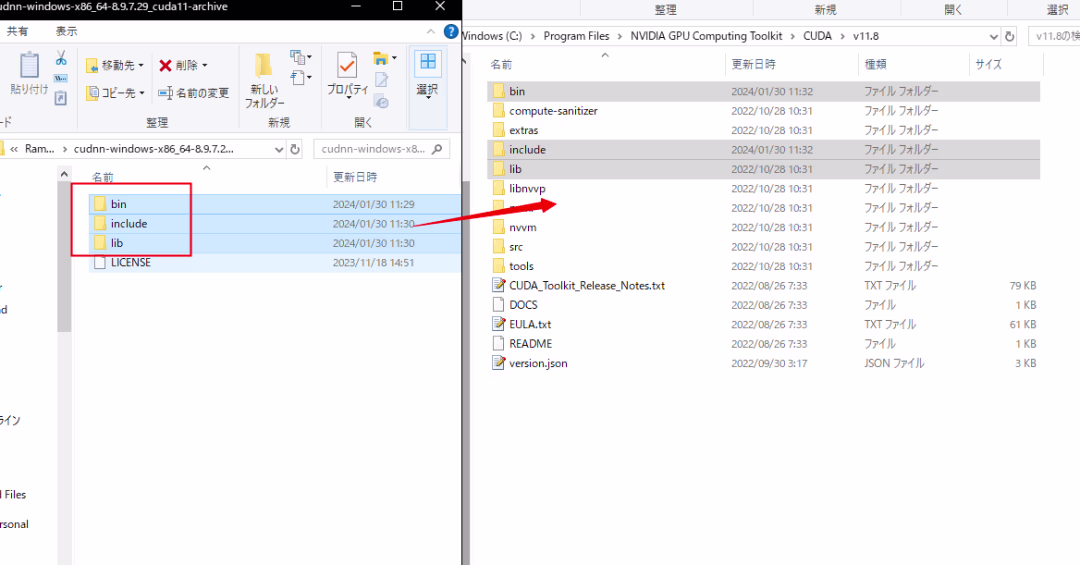Sort the CUDA window by Date modified (更新日時) column
Screen dimensions: 1080x565
(754, 64)
